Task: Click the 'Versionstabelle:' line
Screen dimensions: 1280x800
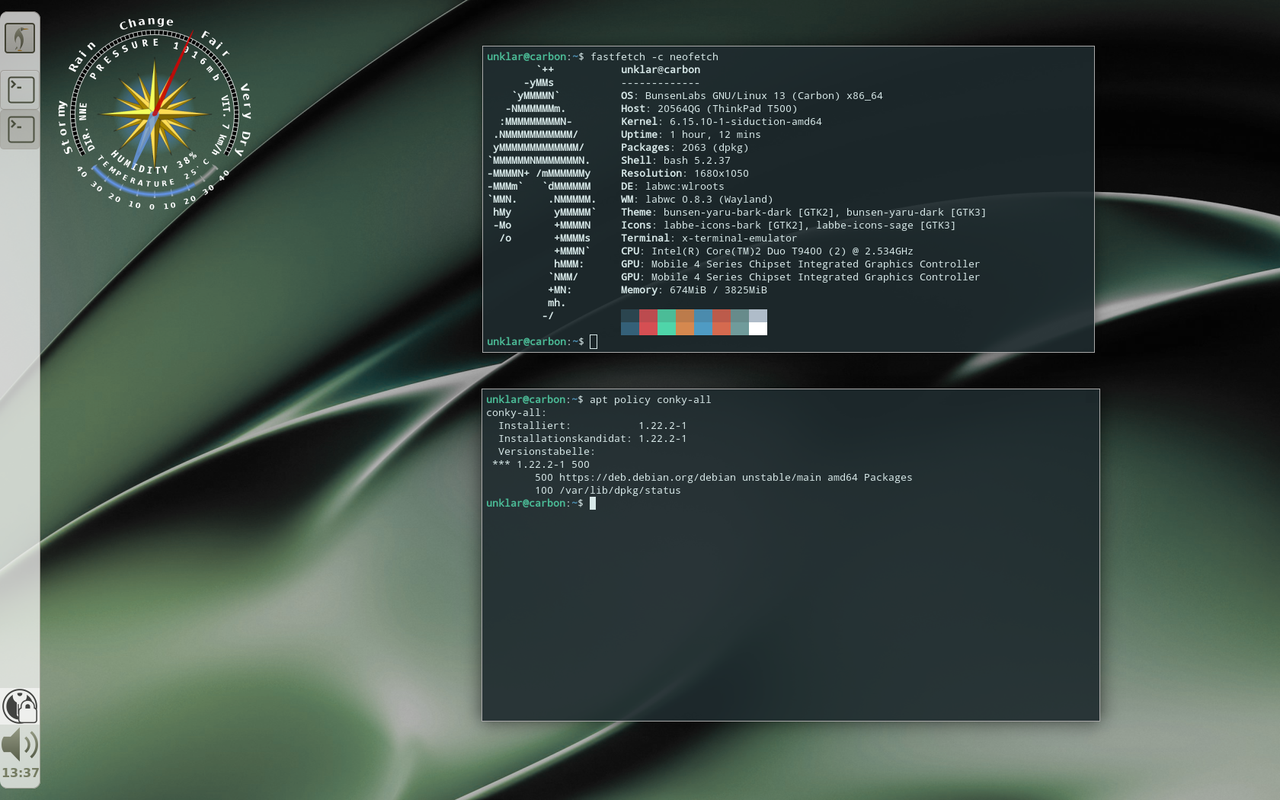Action: tap(547, 452)
